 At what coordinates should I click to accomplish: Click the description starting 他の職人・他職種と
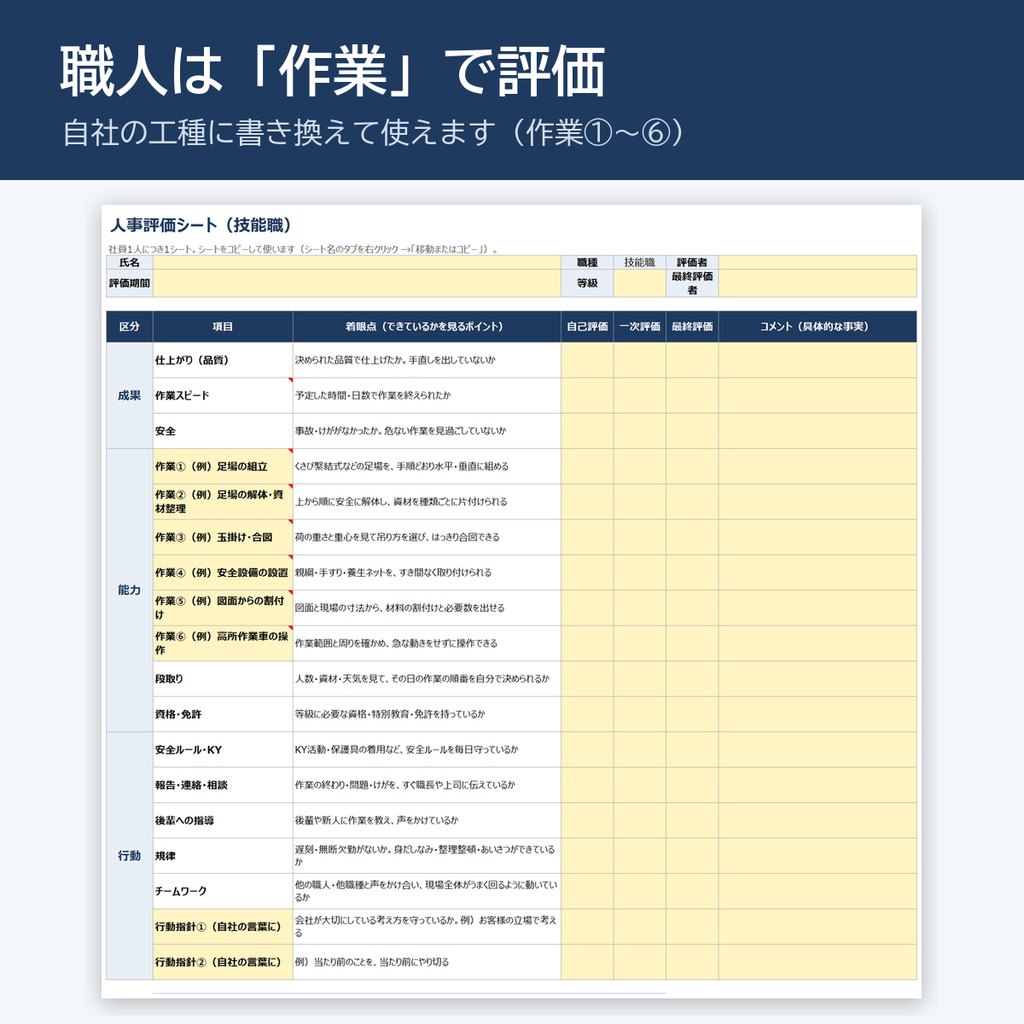pos(426,891)
